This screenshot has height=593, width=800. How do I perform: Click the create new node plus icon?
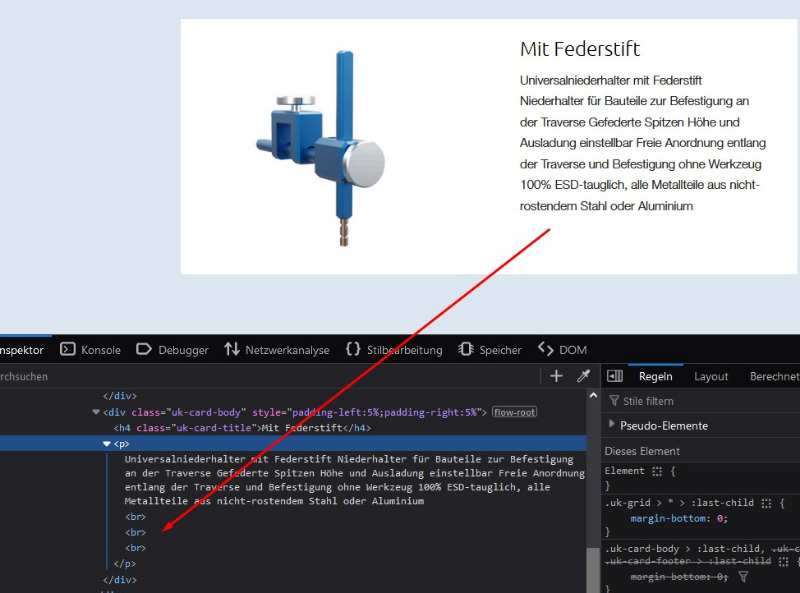point(556,376)
